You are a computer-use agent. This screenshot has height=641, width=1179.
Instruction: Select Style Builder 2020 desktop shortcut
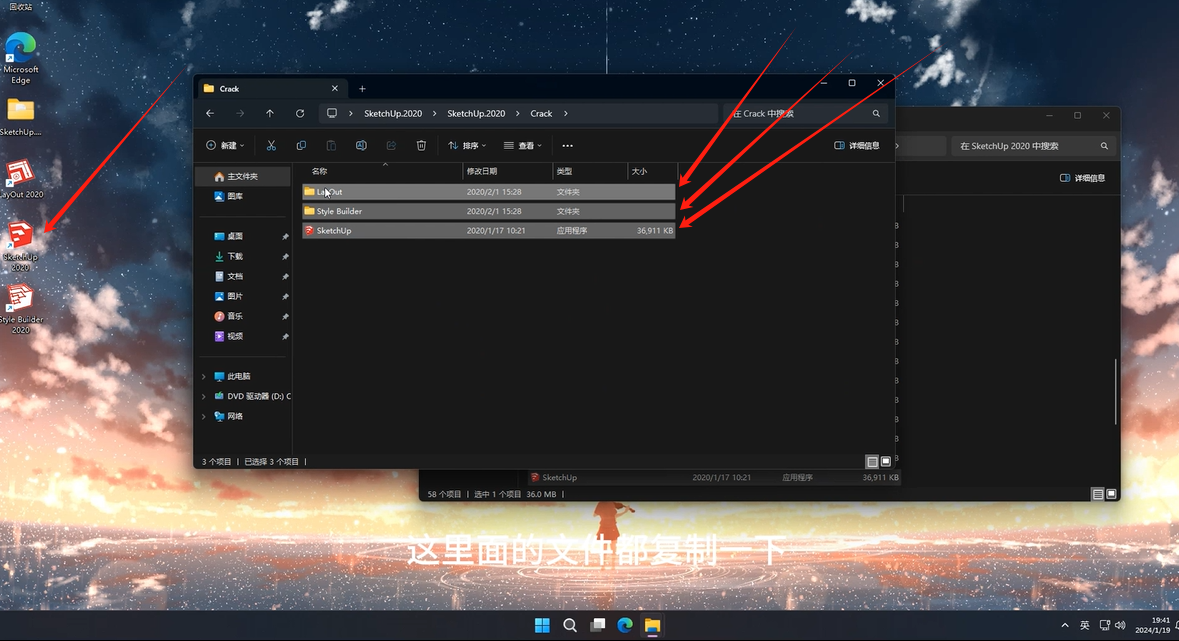(20, 308)
